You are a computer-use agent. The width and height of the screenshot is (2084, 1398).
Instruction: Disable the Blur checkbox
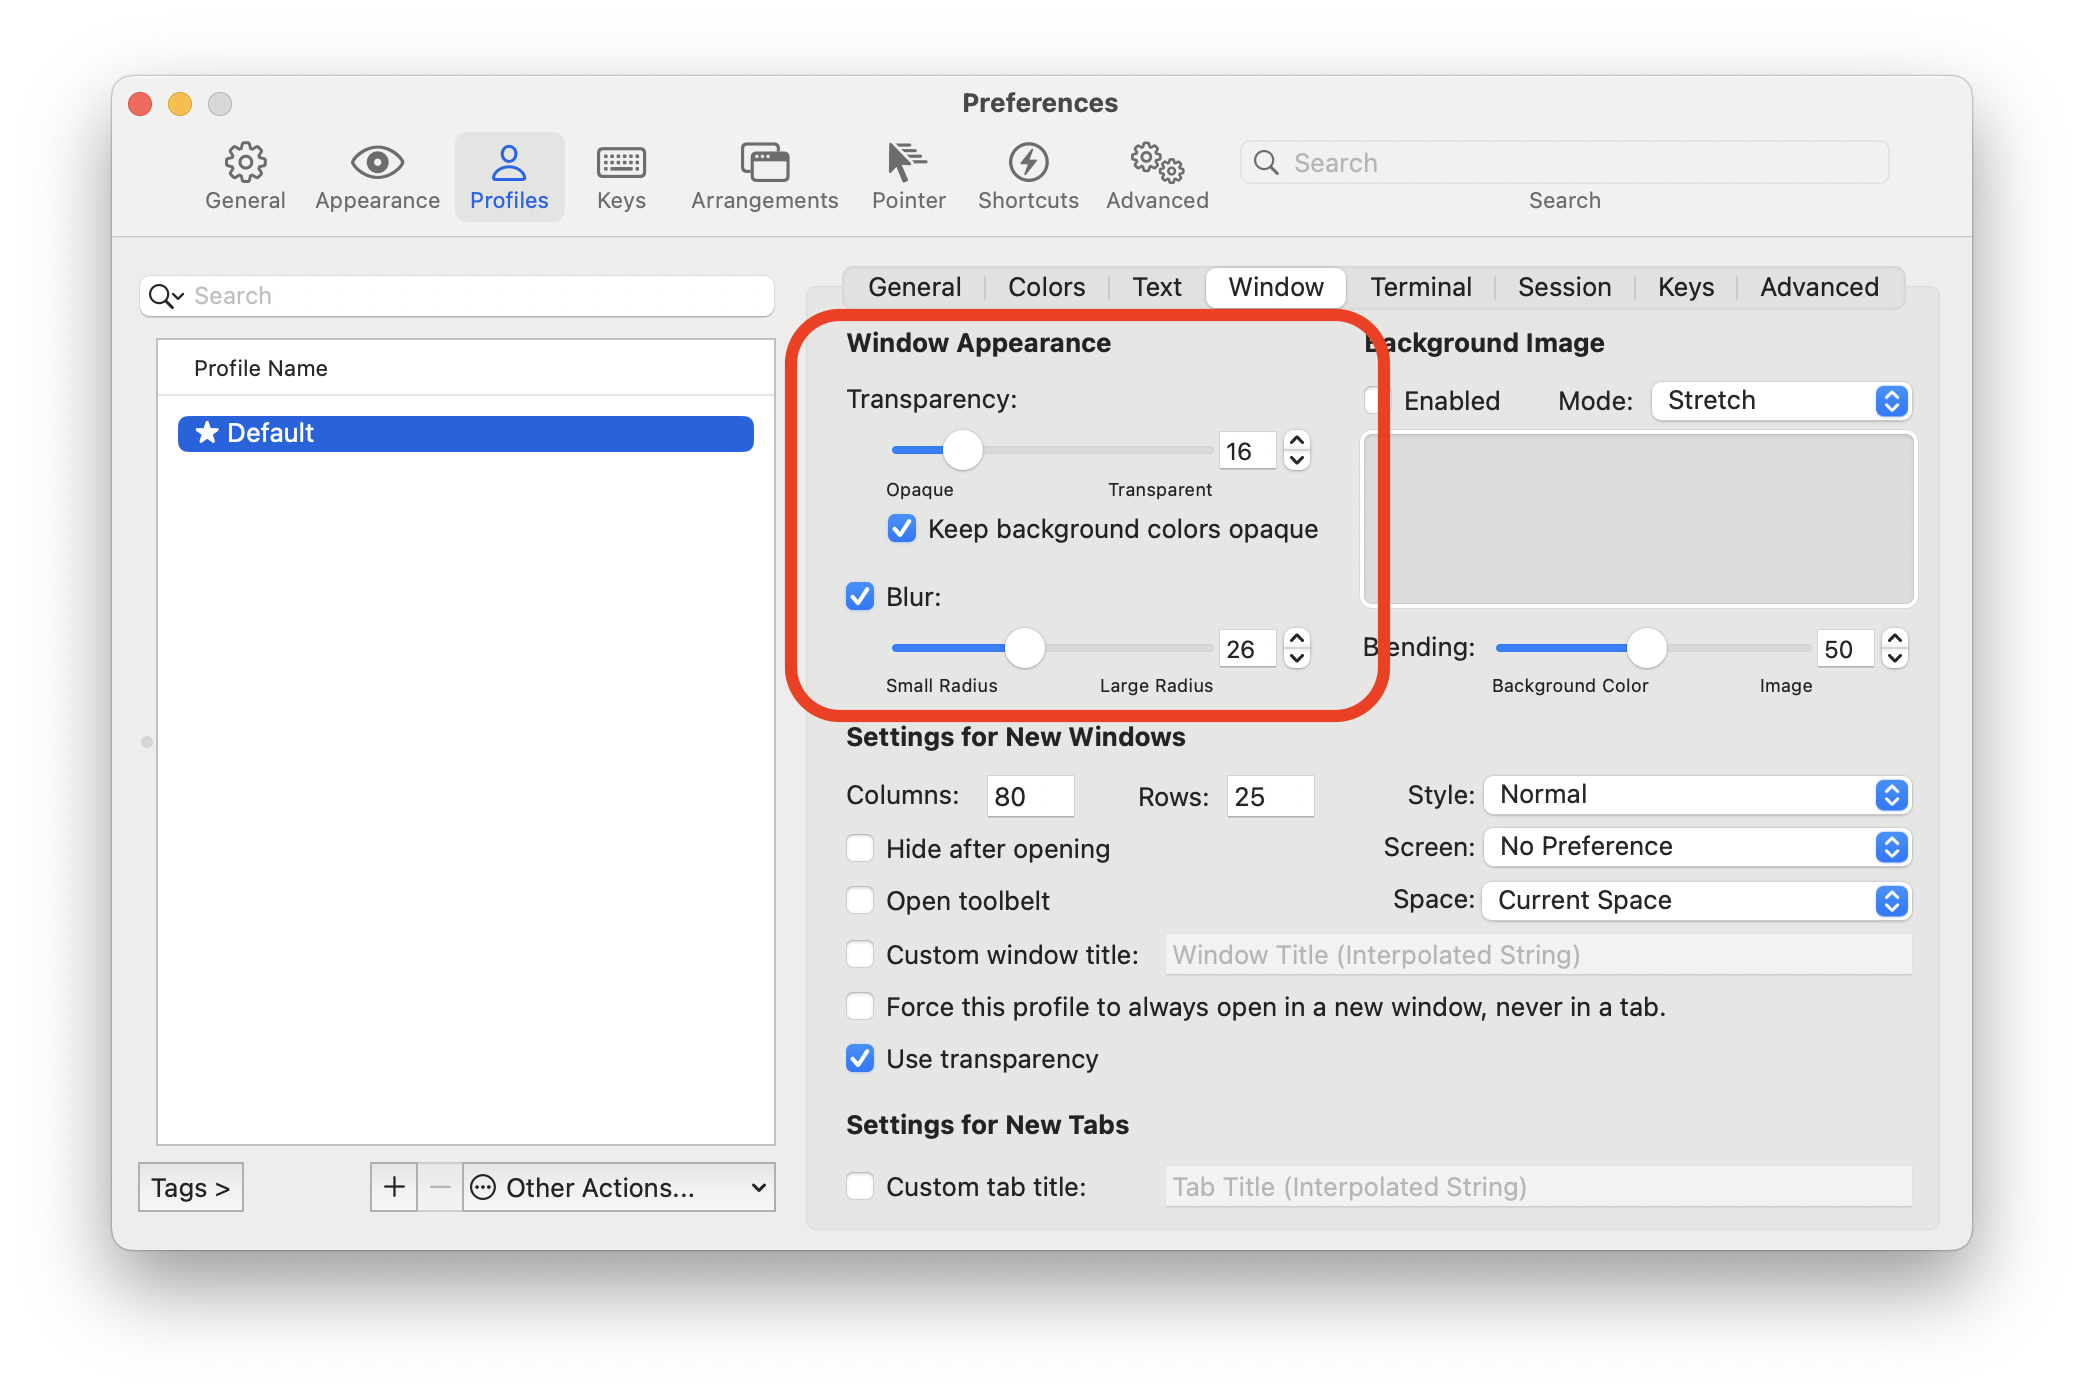point(860,597)
